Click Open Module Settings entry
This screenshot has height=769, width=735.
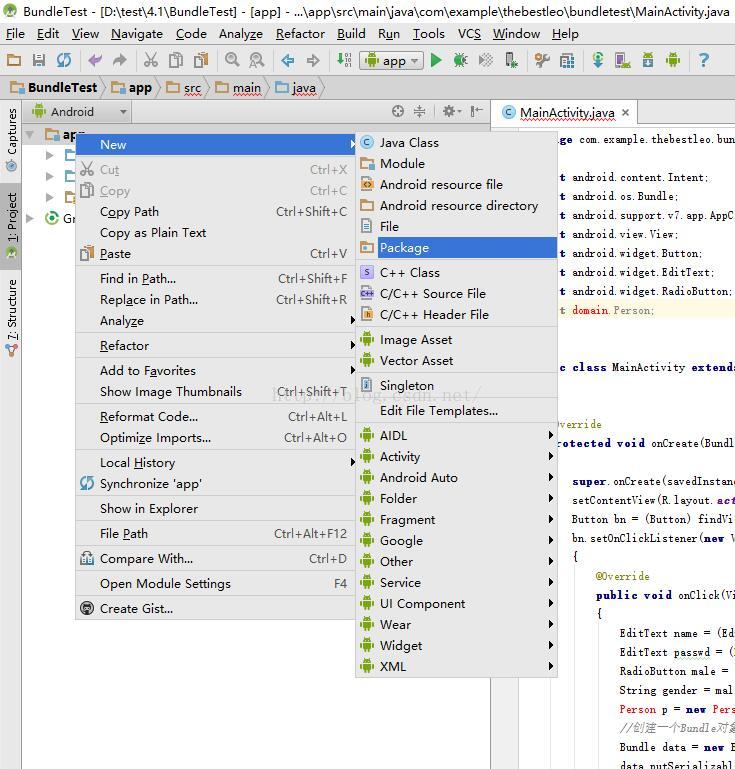(x=216, y=584)
